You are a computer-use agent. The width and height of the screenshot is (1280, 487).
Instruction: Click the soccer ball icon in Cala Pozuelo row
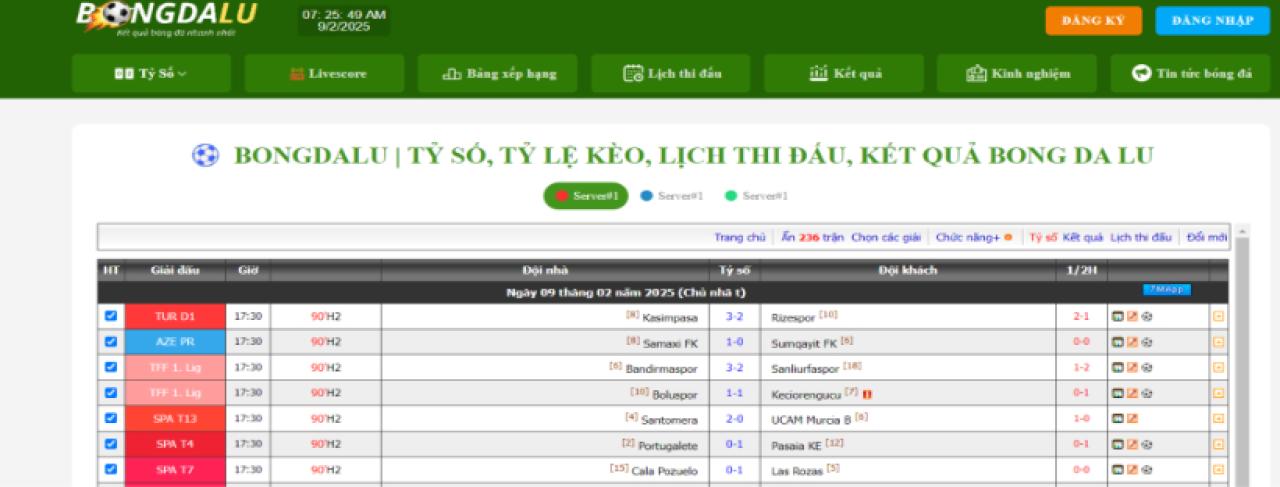[1146, 469]
